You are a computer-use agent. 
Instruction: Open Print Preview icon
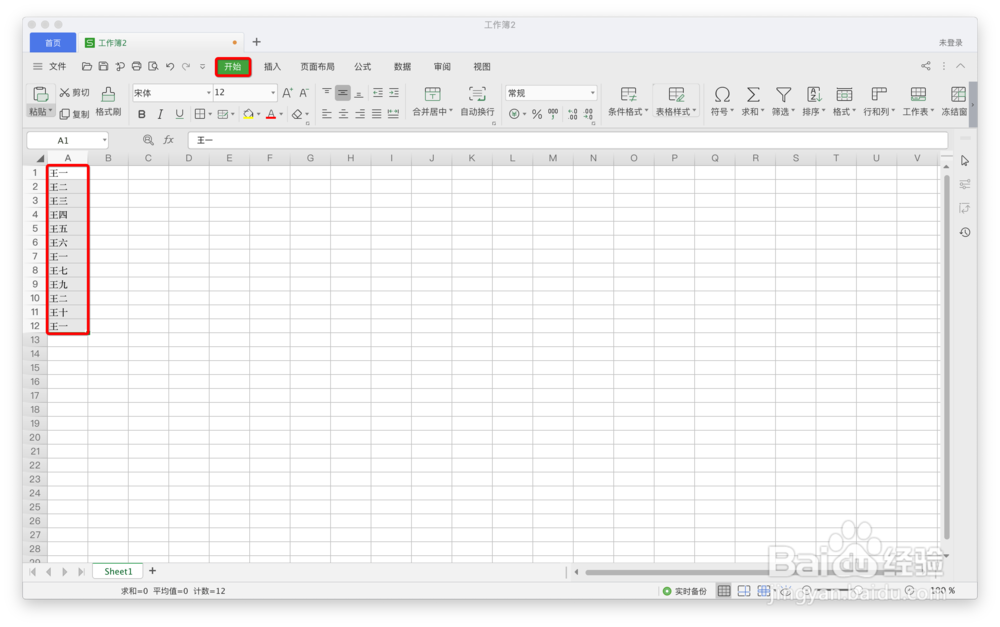153,66
